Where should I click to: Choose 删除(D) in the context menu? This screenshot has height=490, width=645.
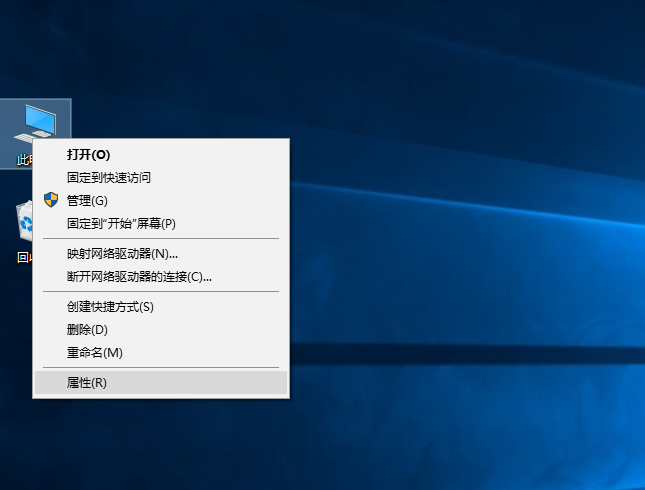(x=87, y=329)
